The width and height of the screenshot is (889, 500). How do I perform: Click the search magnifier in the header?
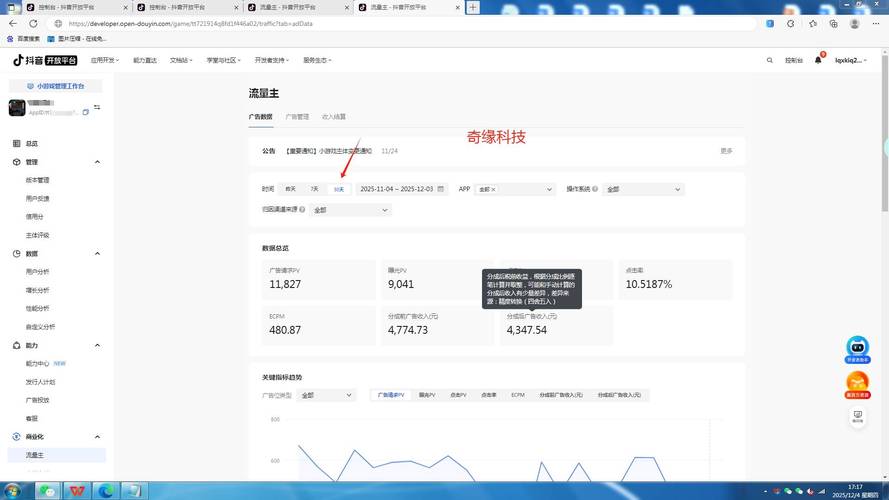(x=768, y=60)
